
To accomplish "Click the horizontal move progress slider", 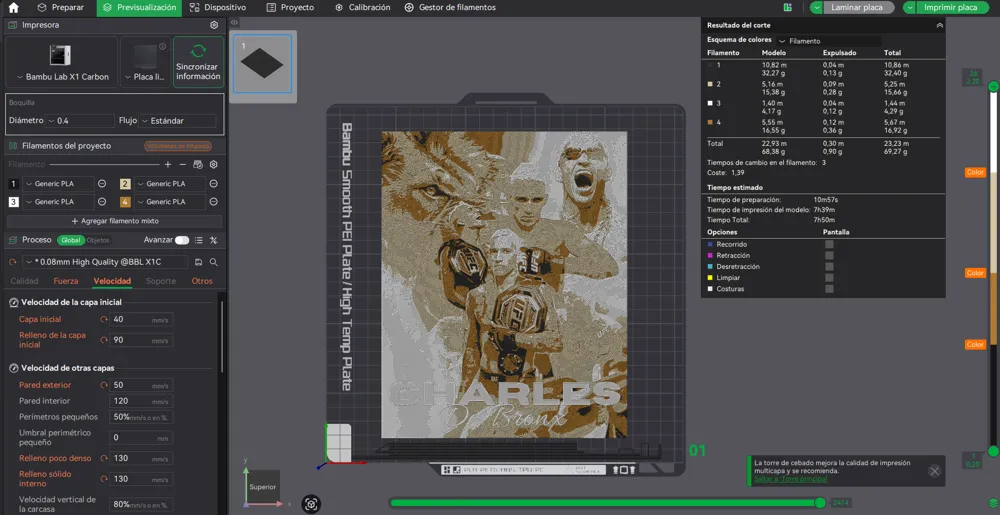I will click(605, 503).
